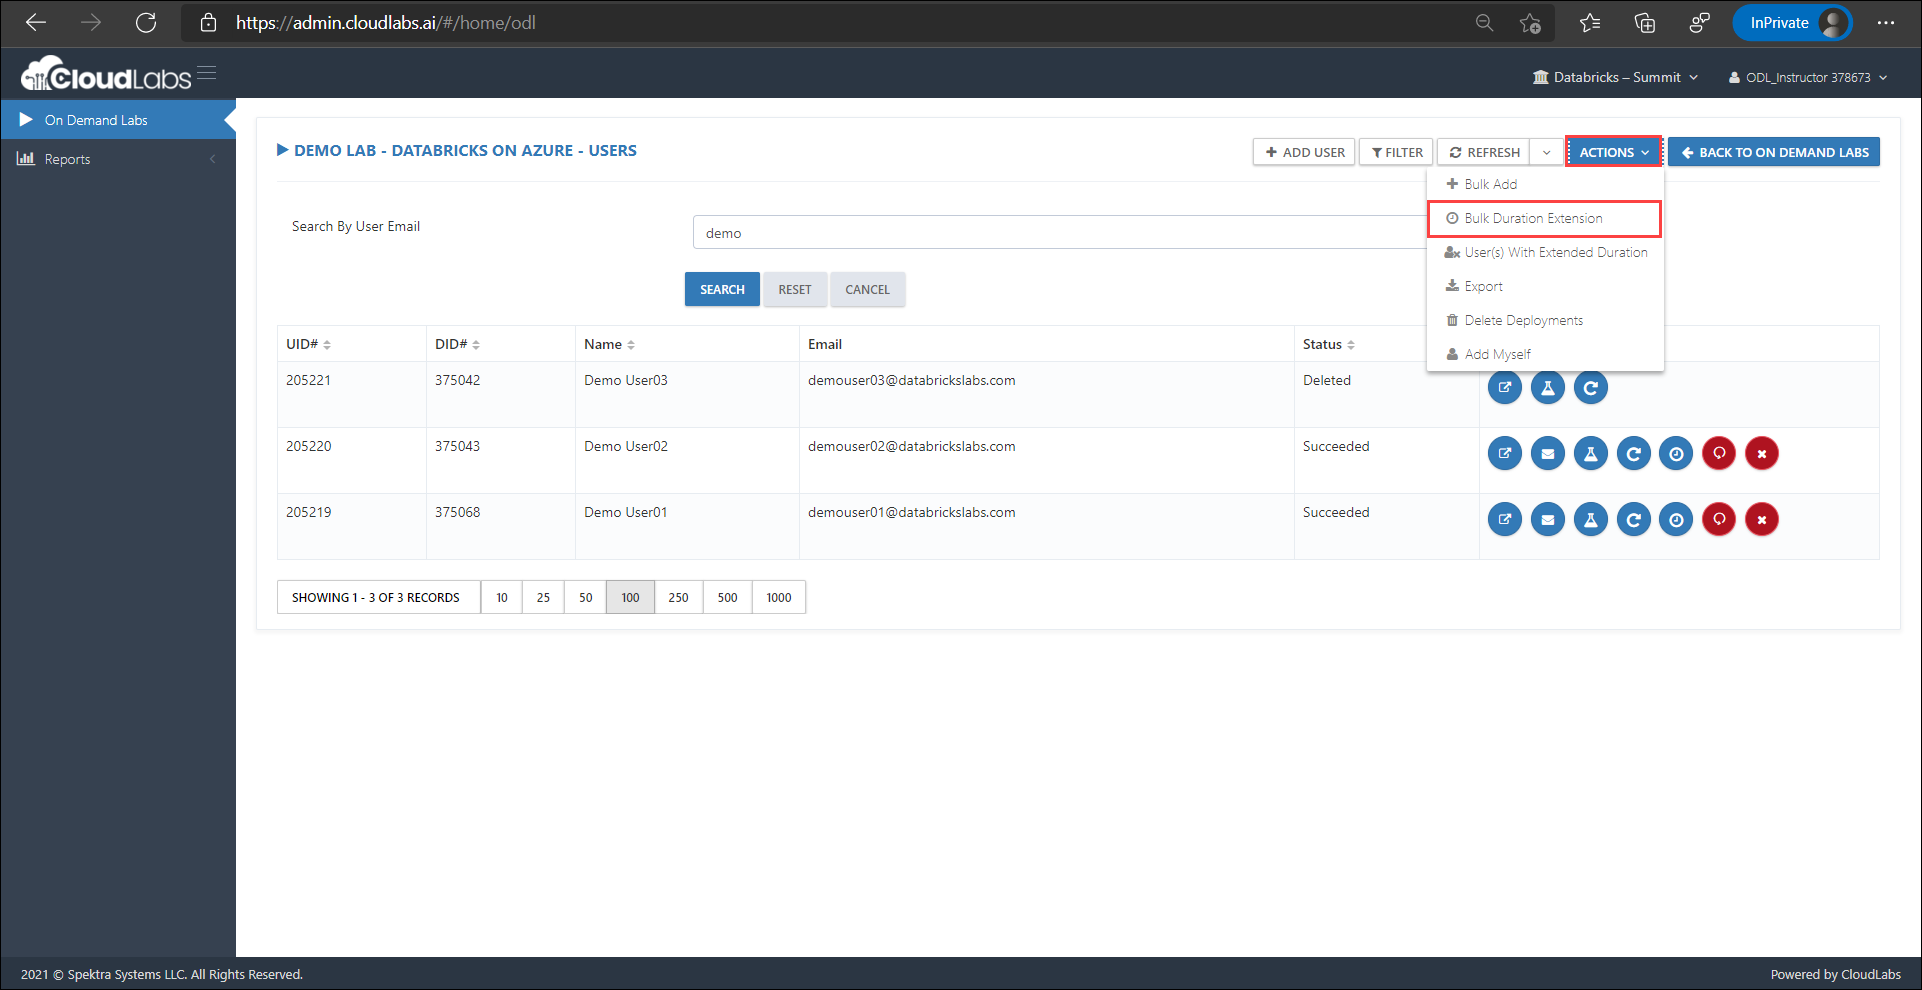Open the Databricks – Summit tenant dropdown
The height and width of the screenshot is (990, 1922).
coord(1616,77)
